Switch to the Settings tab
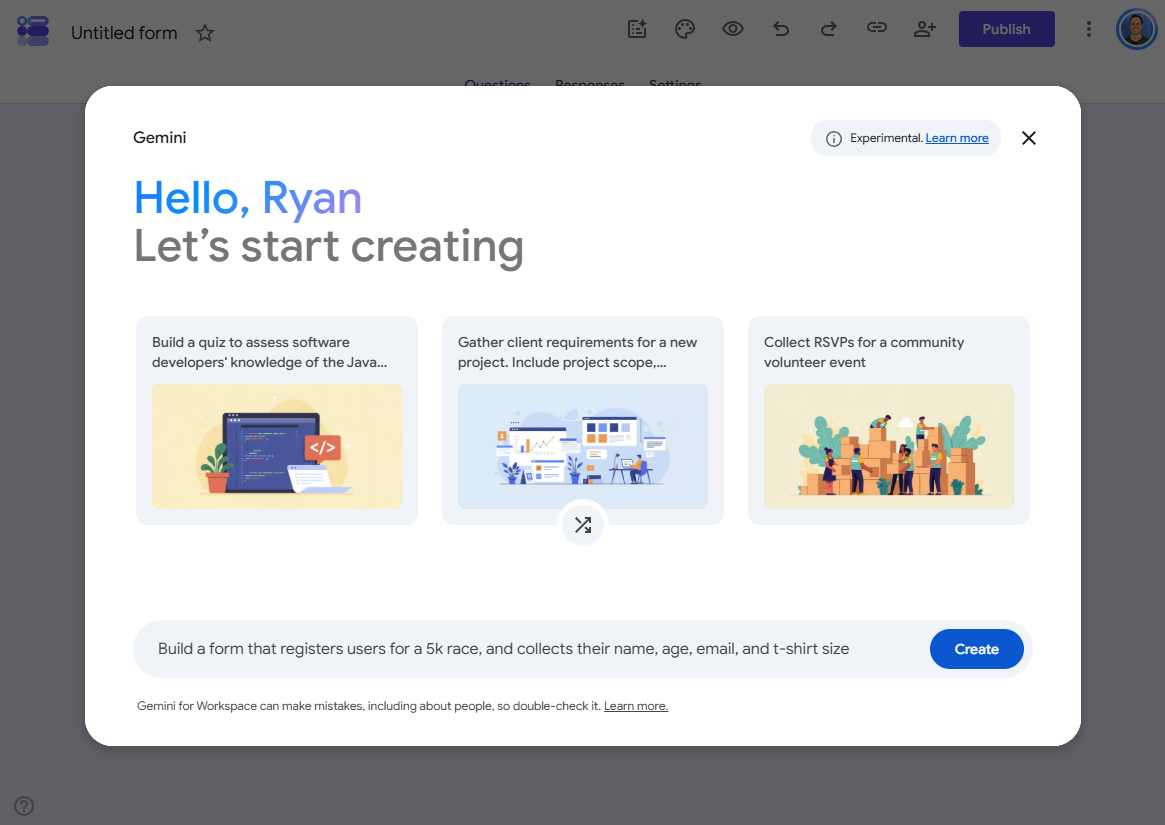This screenshot has width=1165, height=825. click(675, 84)
